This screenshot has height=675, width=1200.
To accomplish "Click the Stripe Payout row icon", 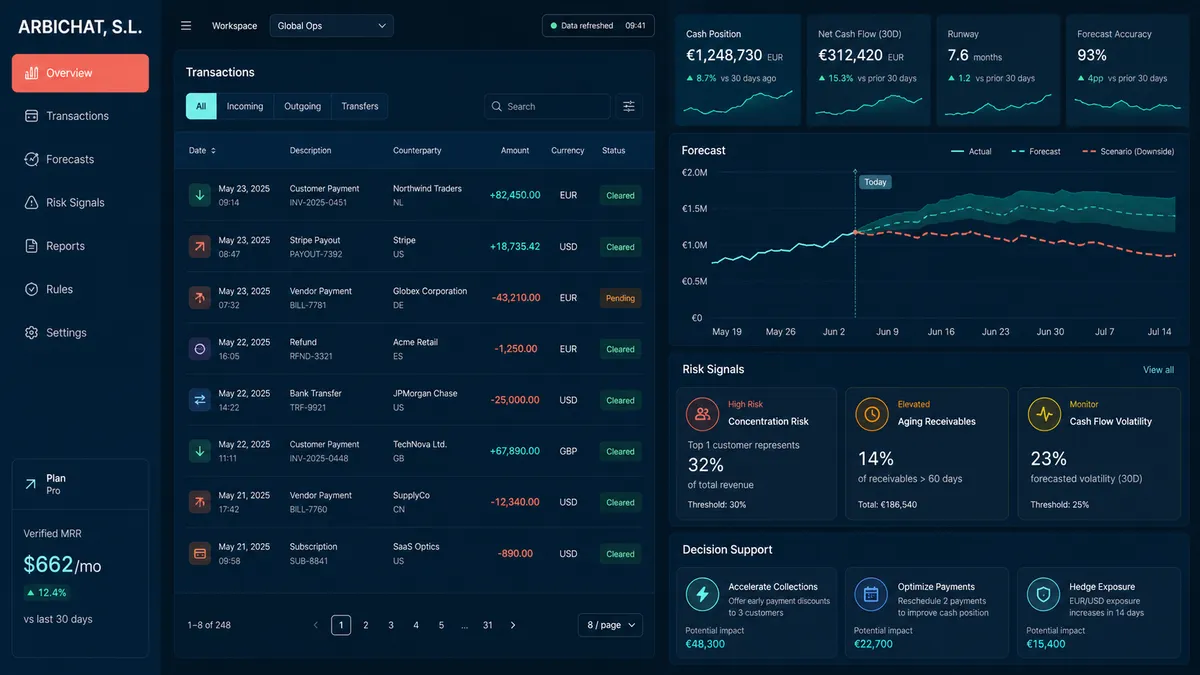I will click(200, 246).
